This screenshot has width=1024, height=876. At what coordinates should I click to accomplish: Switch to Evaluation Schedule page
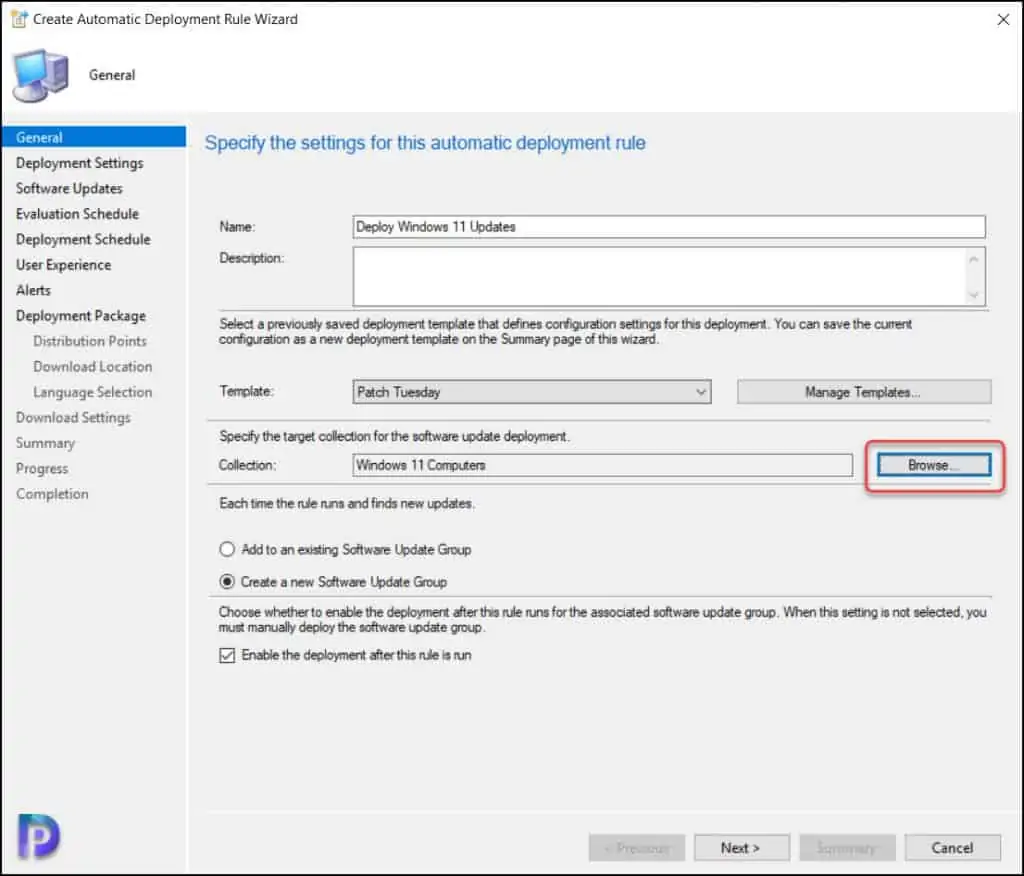tap(77, 214)
